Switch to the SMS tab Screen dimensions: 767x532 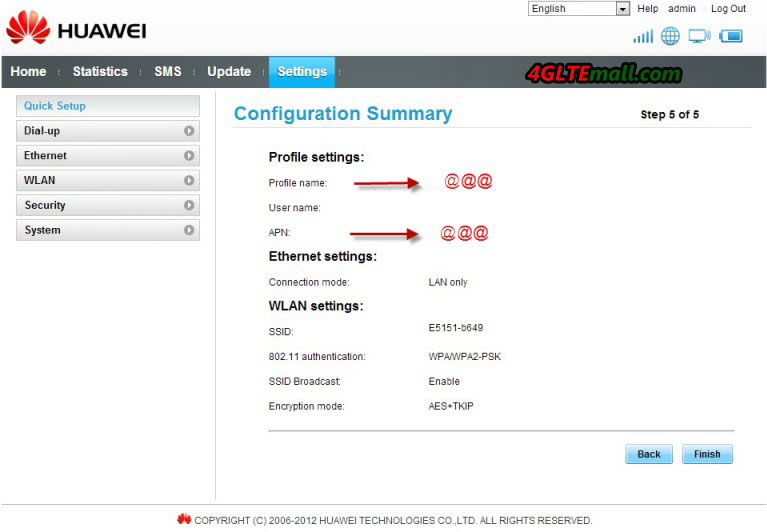[168, 71]
